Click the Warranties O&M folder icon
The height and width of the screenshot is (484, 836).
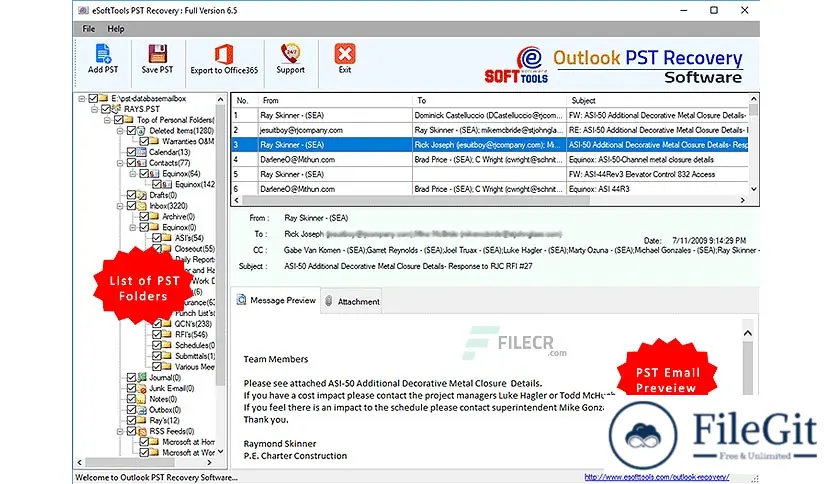[x=154, y=141]
